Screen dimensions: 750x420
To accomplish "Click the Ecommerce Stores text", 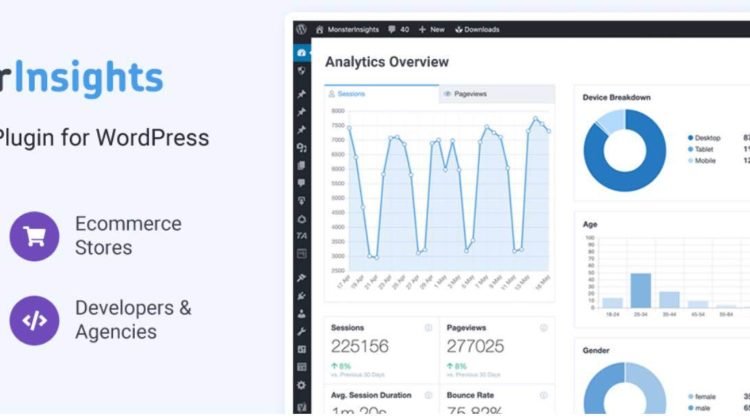I will point(128,236).
